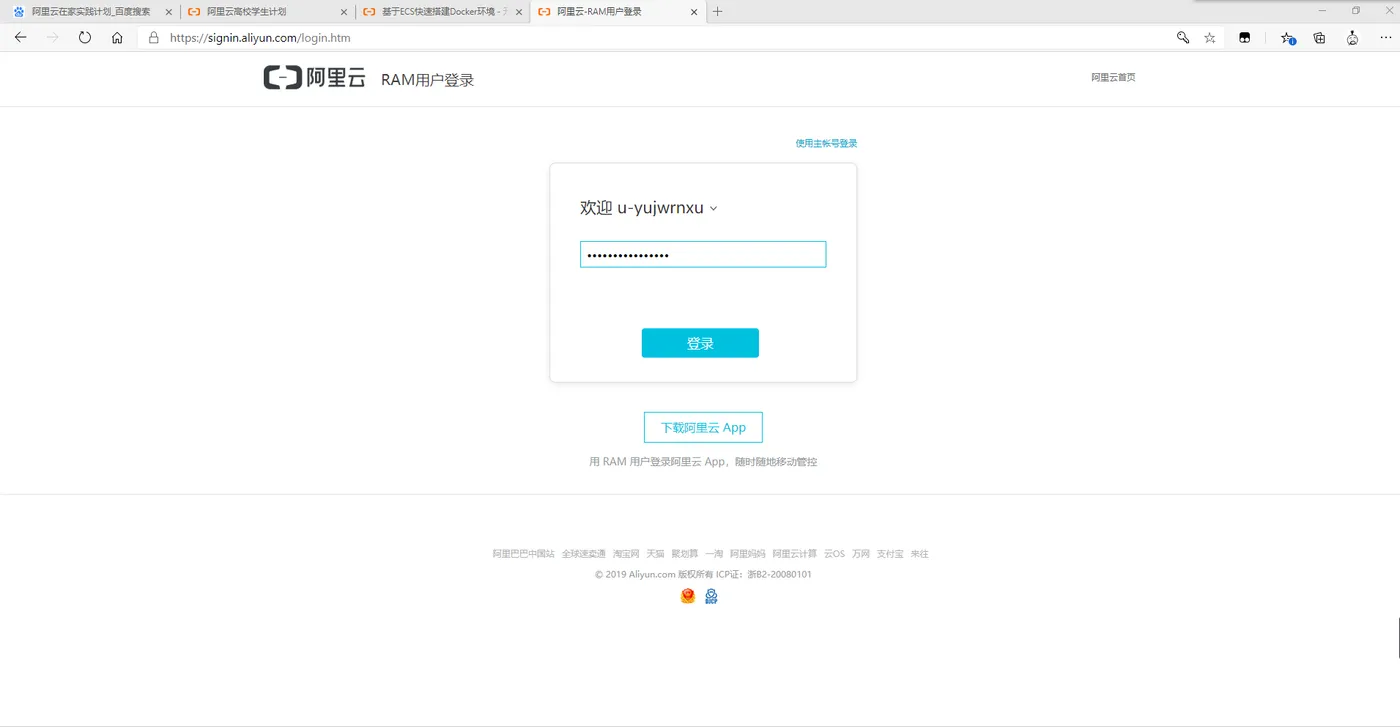Image resolution: width=1400 pixels, height=727 pixels.
Task: Click the blue ICP certification icon
Action: coord(711,596)
